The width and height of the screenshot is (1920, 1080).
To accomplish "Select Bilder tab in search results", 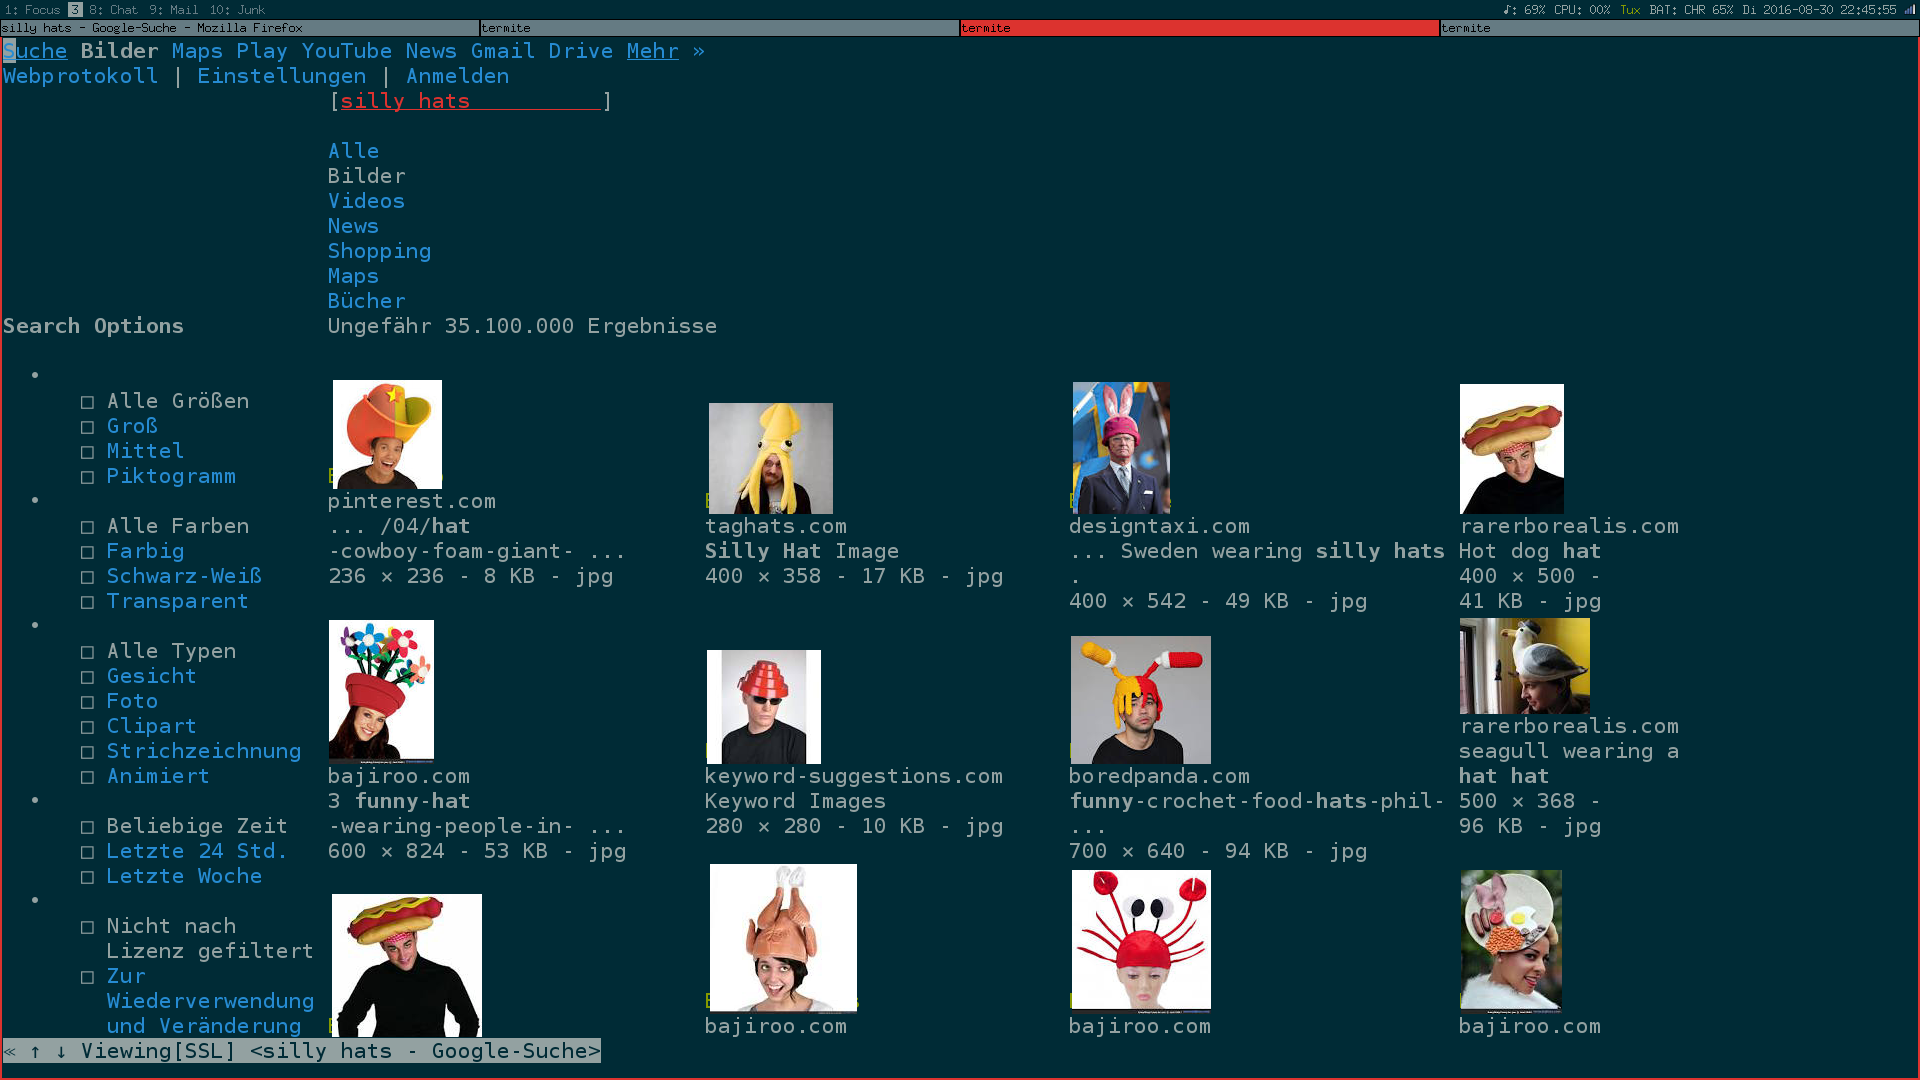I will 367,175.
